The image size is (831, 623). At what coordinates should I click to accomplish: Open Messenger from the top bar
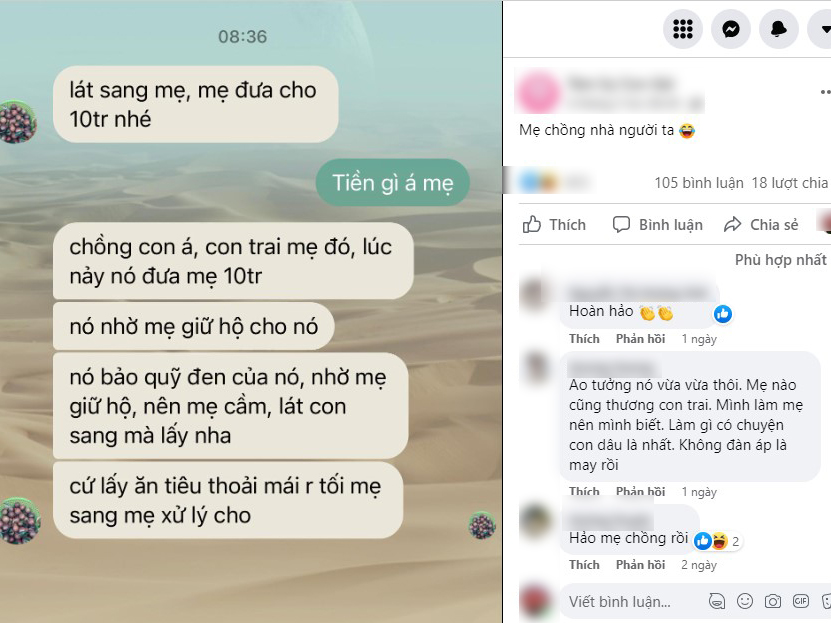click(731, 29)
